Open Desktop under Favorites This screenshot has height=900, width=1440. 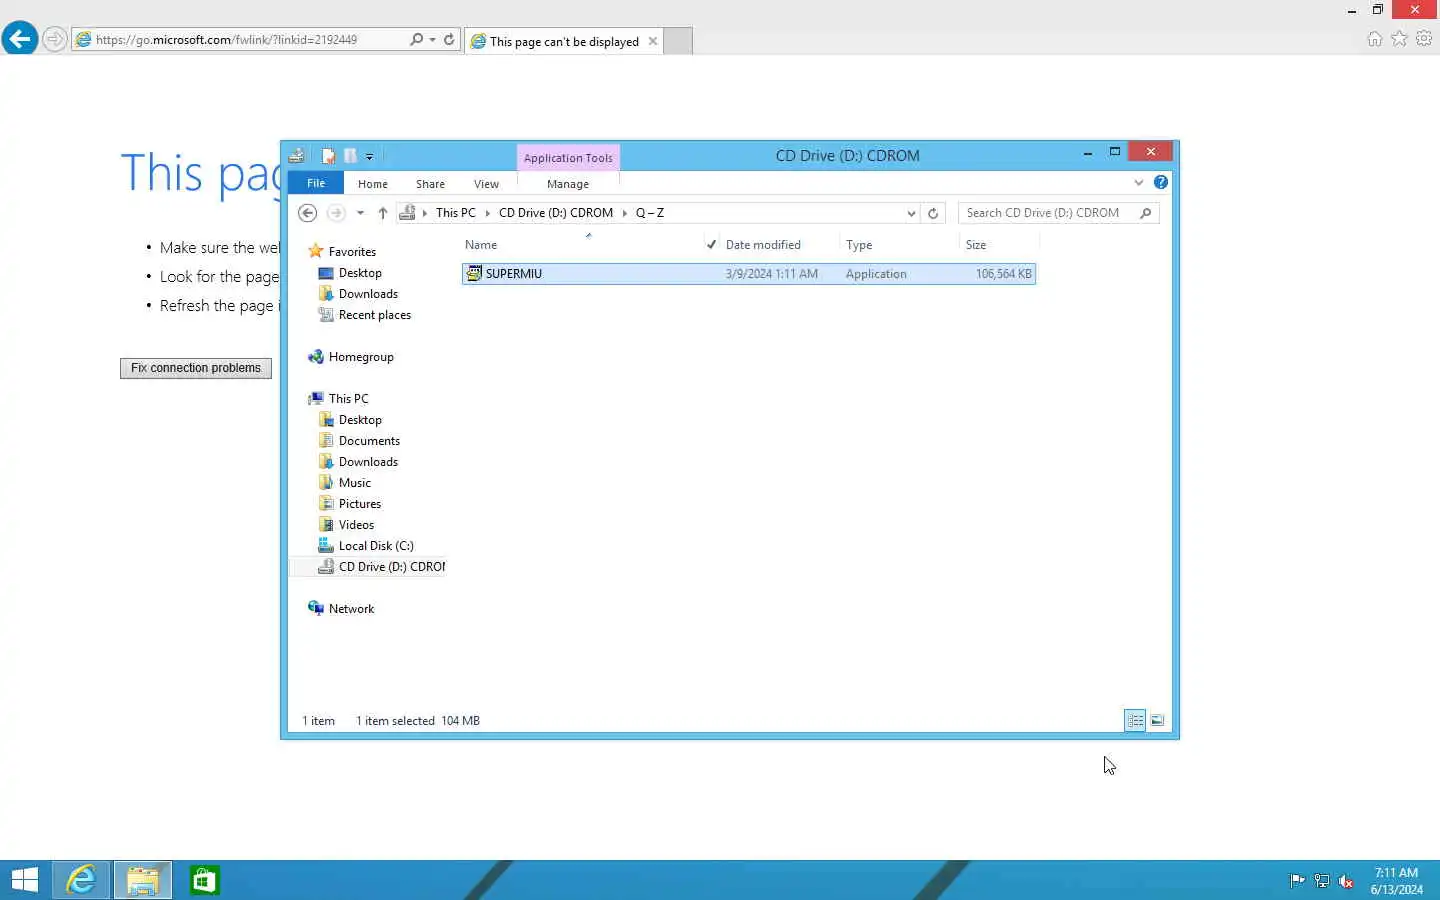tap(360, 273)
